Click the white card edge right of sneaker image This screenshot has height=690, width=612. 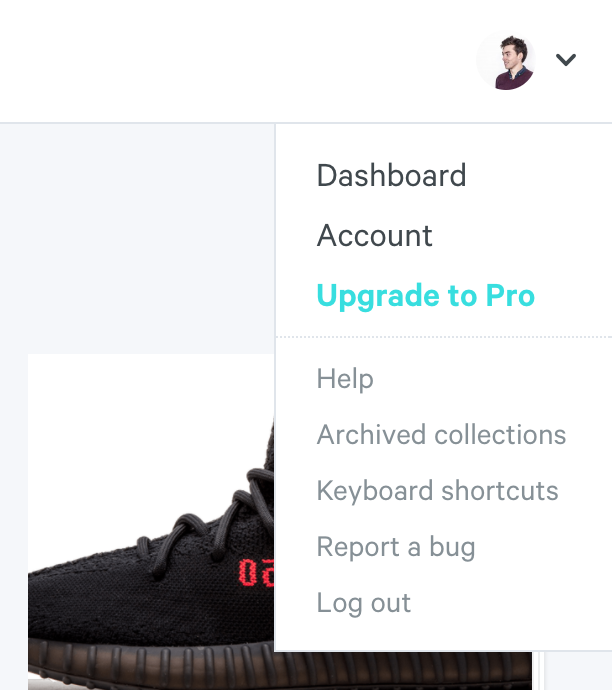click(536, 670)
